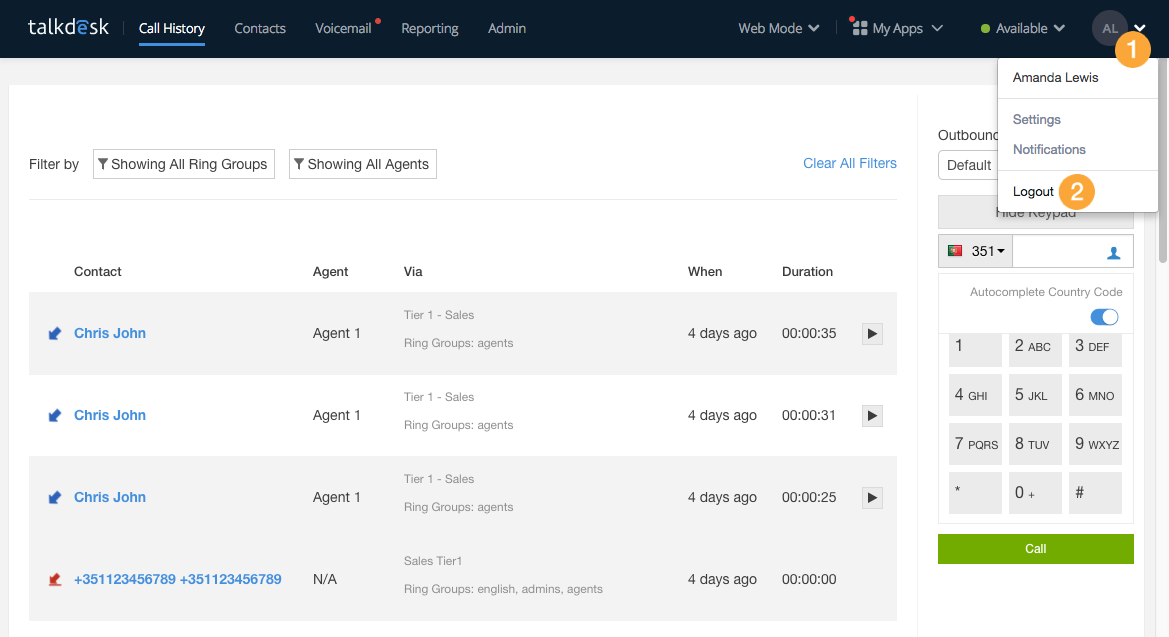The height and width of the screenshot is (637, 1169).
Task: Play the 00:00:35 Chris John call recording
Action: point(872,333)
